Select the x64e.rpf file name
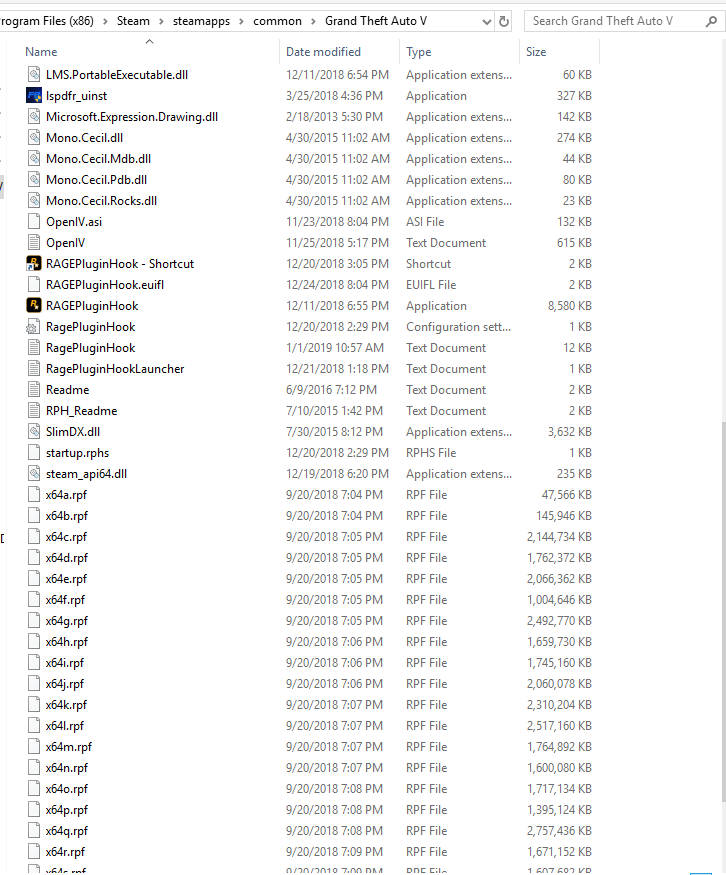The width and height of the screenshot is (726, 875). pos(66,579)
